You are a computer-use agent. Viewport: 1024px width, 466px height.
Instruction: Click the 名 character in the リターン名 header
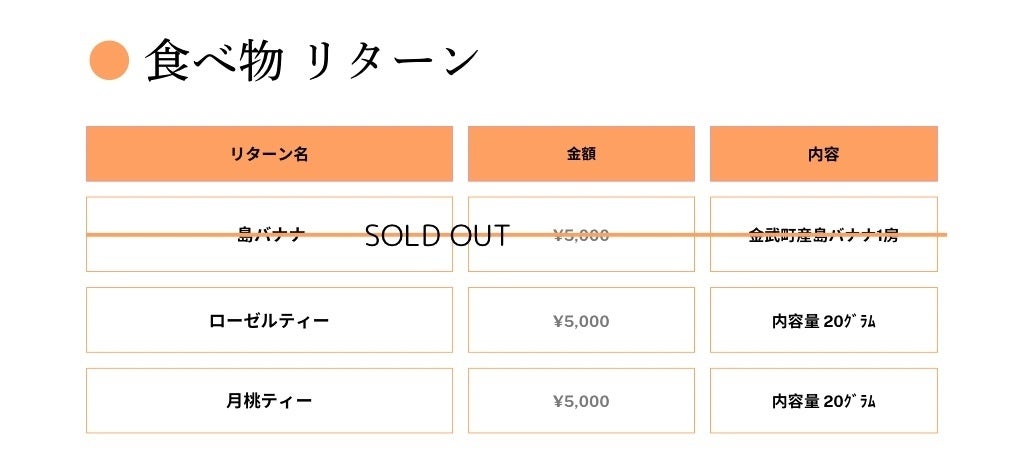point(300,154)
